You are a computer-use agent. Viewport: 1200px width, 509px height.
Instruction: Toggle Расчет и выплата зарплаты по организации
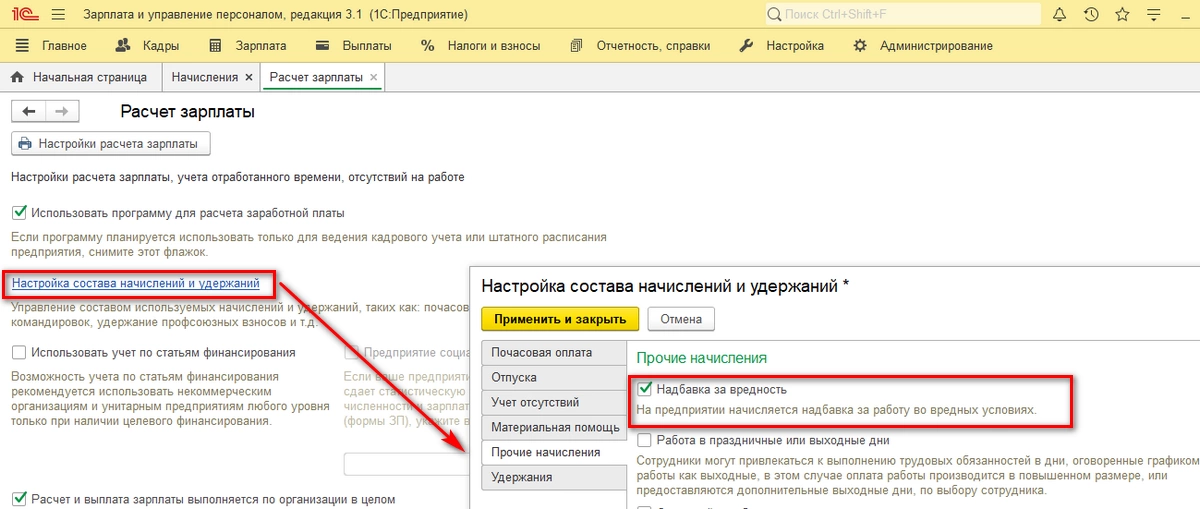pyautogui.click(x=19, y=498)
